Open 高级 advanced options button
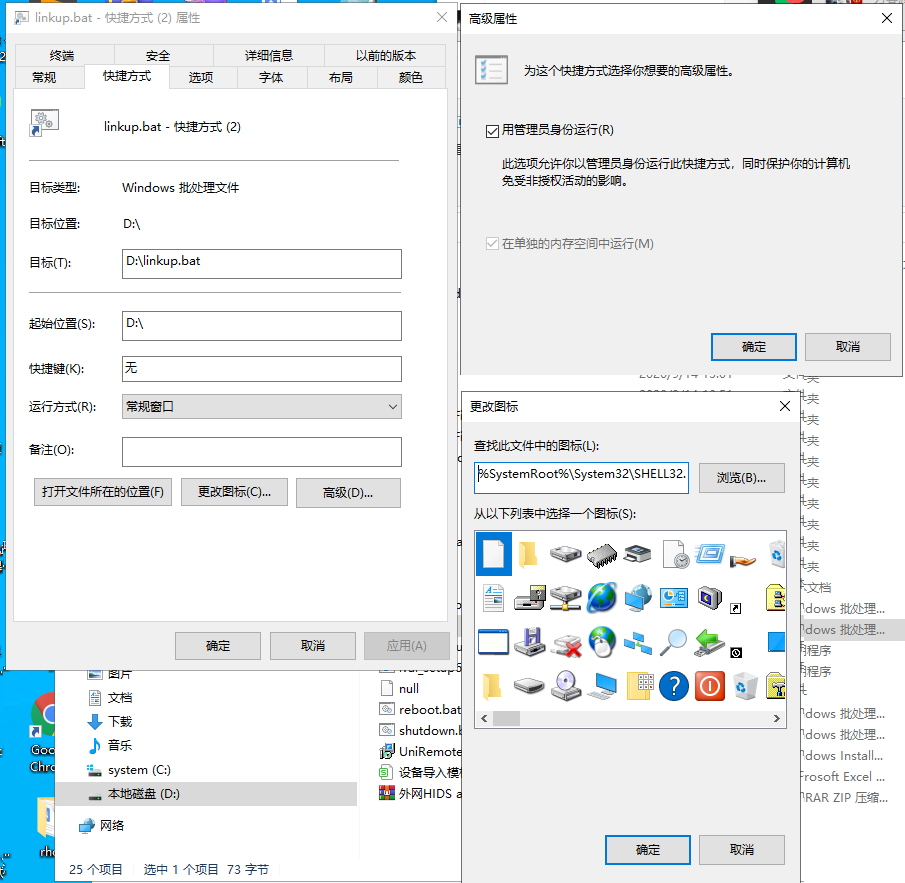The width and height of the screenshot is (905, 883). (x=348, y=493)
